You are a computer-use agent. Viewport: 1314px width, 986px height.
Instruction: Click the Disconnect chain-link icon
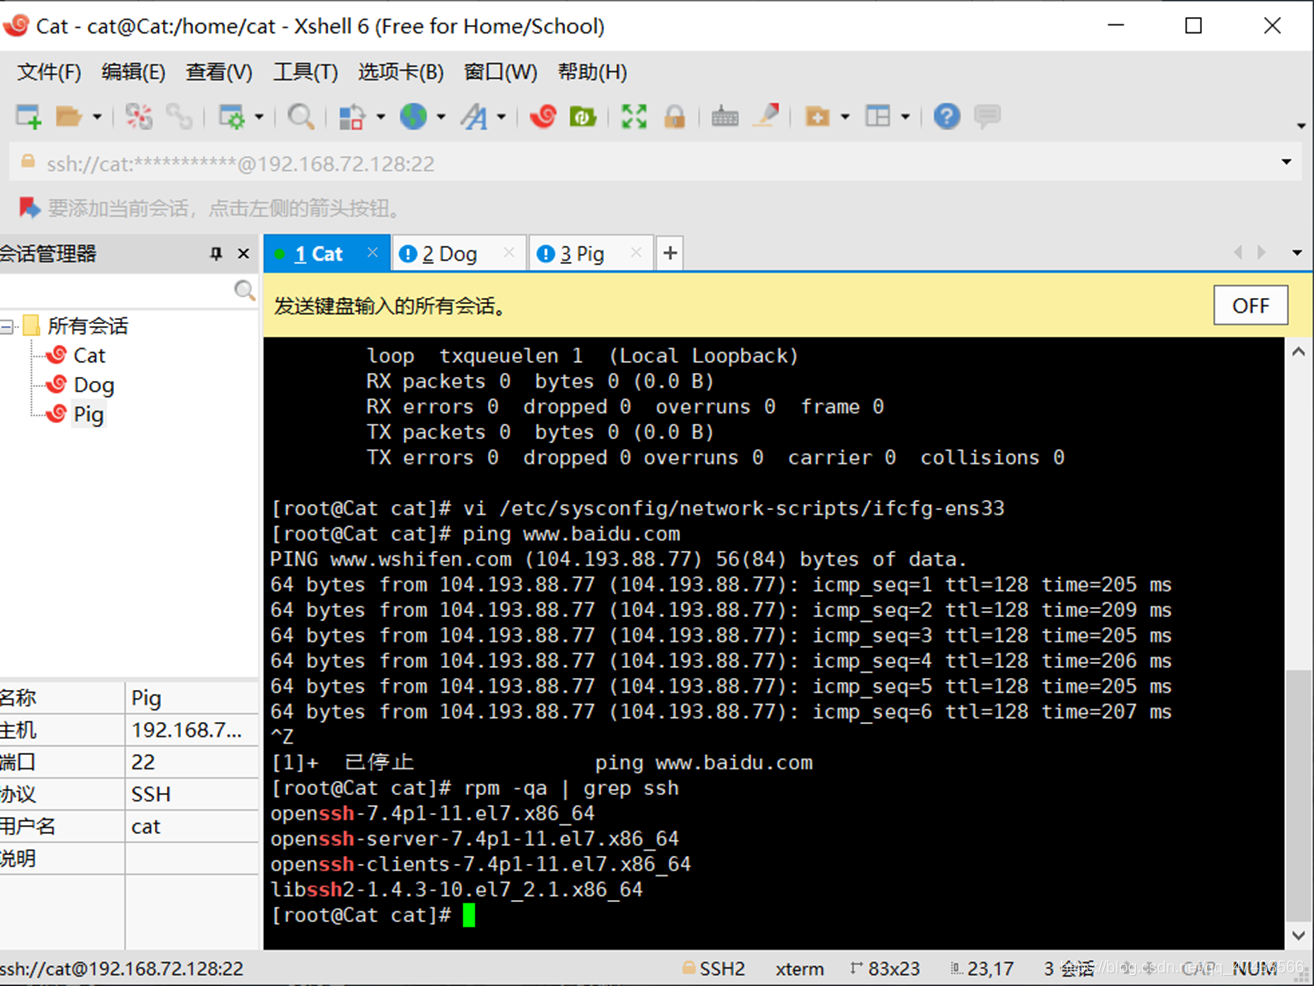coord(179,117)
